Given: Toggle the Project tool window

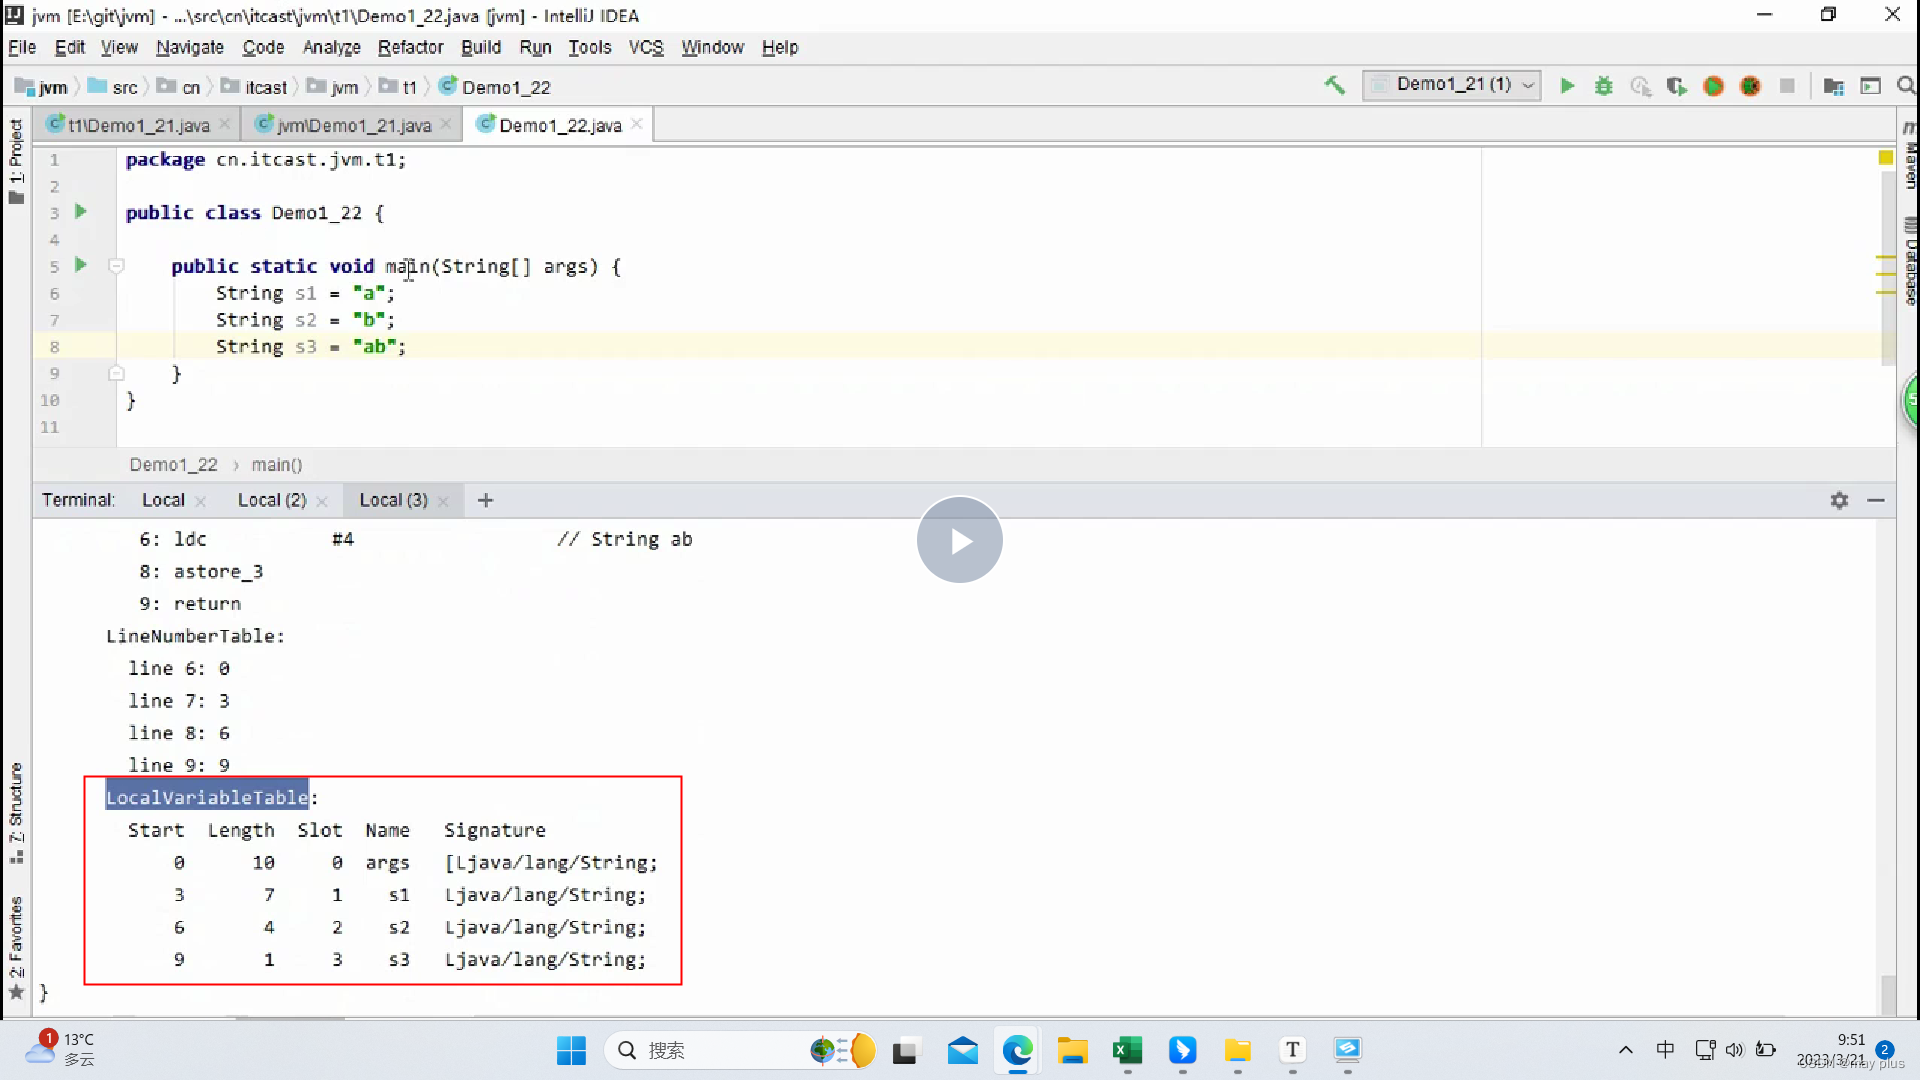Looking at the screenshot, I should point(15,160).
